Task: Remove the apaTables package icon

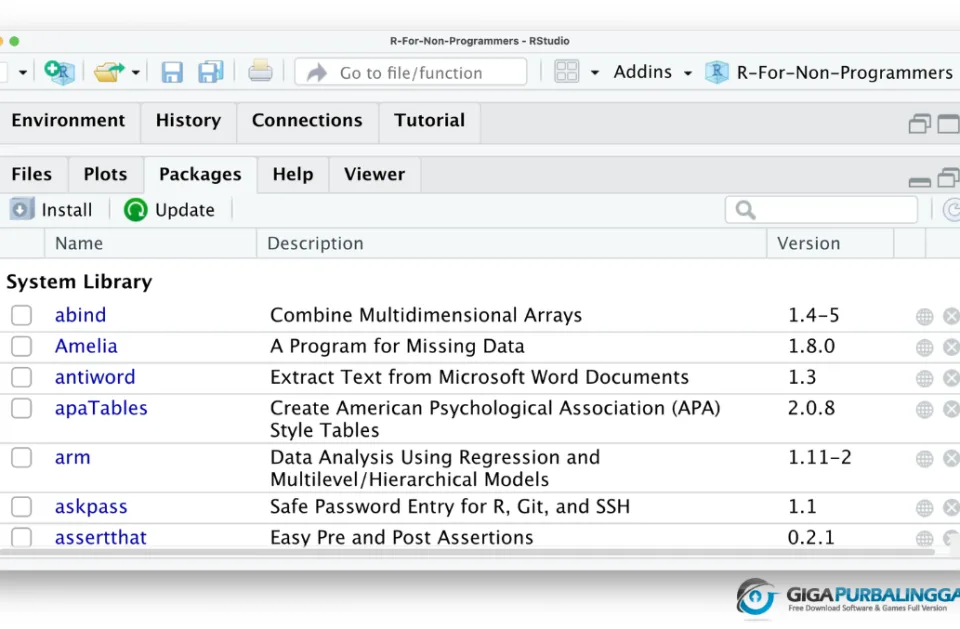Action: click(951, 410)
